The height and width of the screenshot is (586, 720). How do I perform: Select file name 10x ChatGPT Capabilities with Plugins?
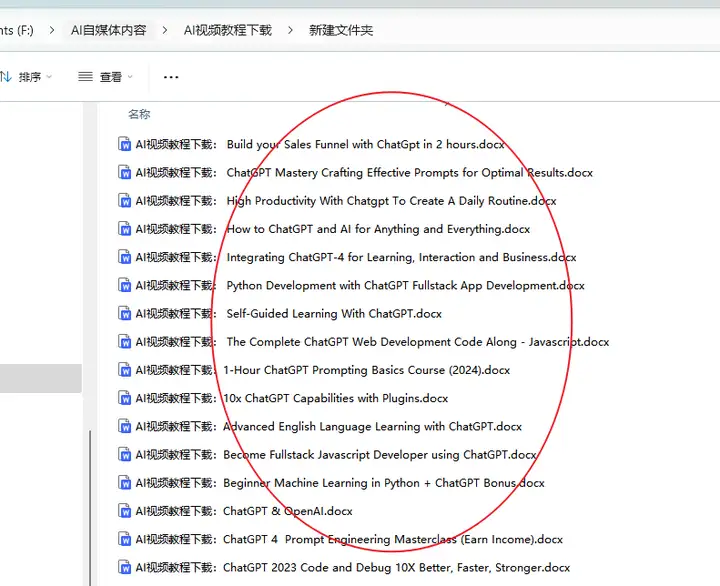pos(292,398)
